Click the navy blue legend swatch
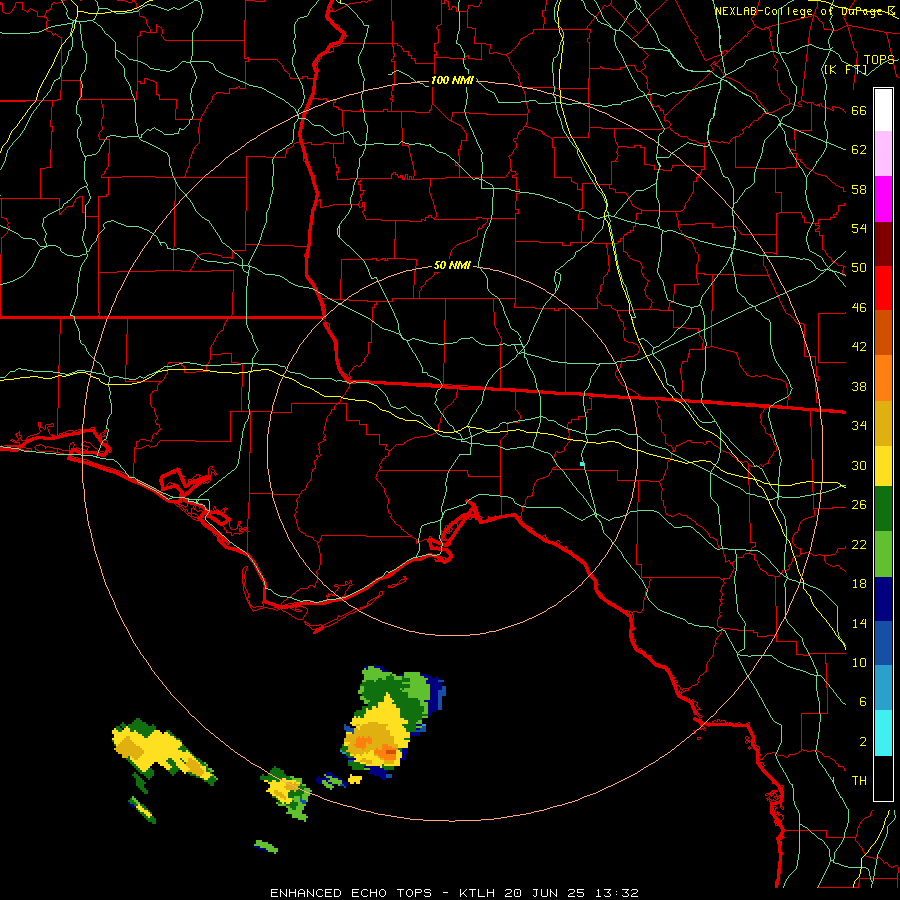This screenshot has width=900, height=900. (x=883, y=599)
